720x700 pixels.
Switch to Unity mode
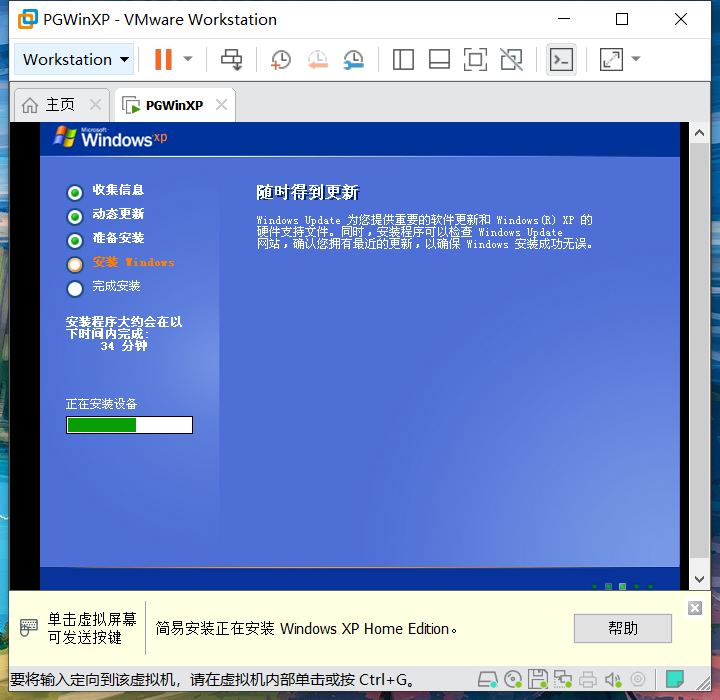[x=511, y=59]
